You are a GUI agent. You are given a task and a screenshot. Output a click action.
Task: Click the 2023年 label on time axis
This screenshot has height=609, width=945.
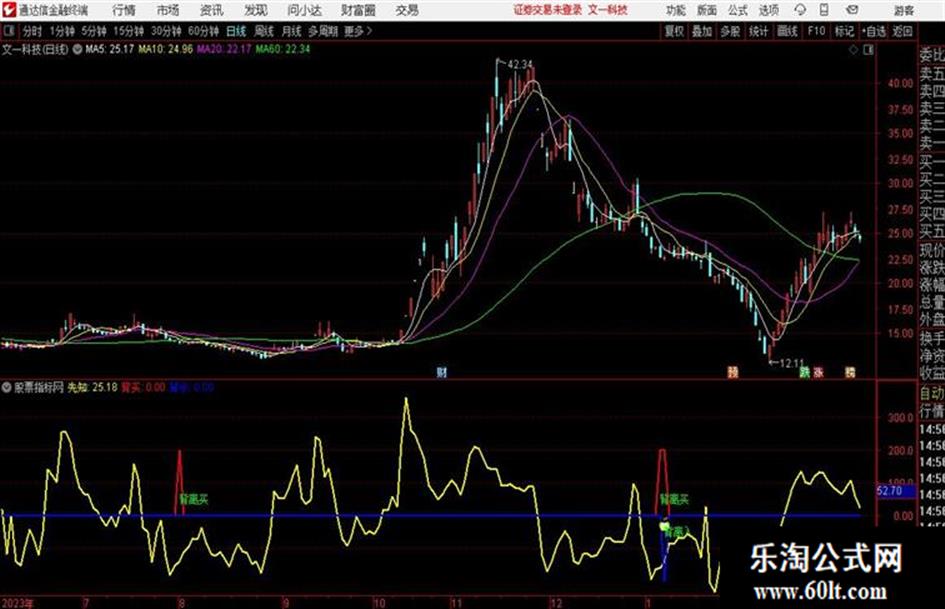click(17, 603)
